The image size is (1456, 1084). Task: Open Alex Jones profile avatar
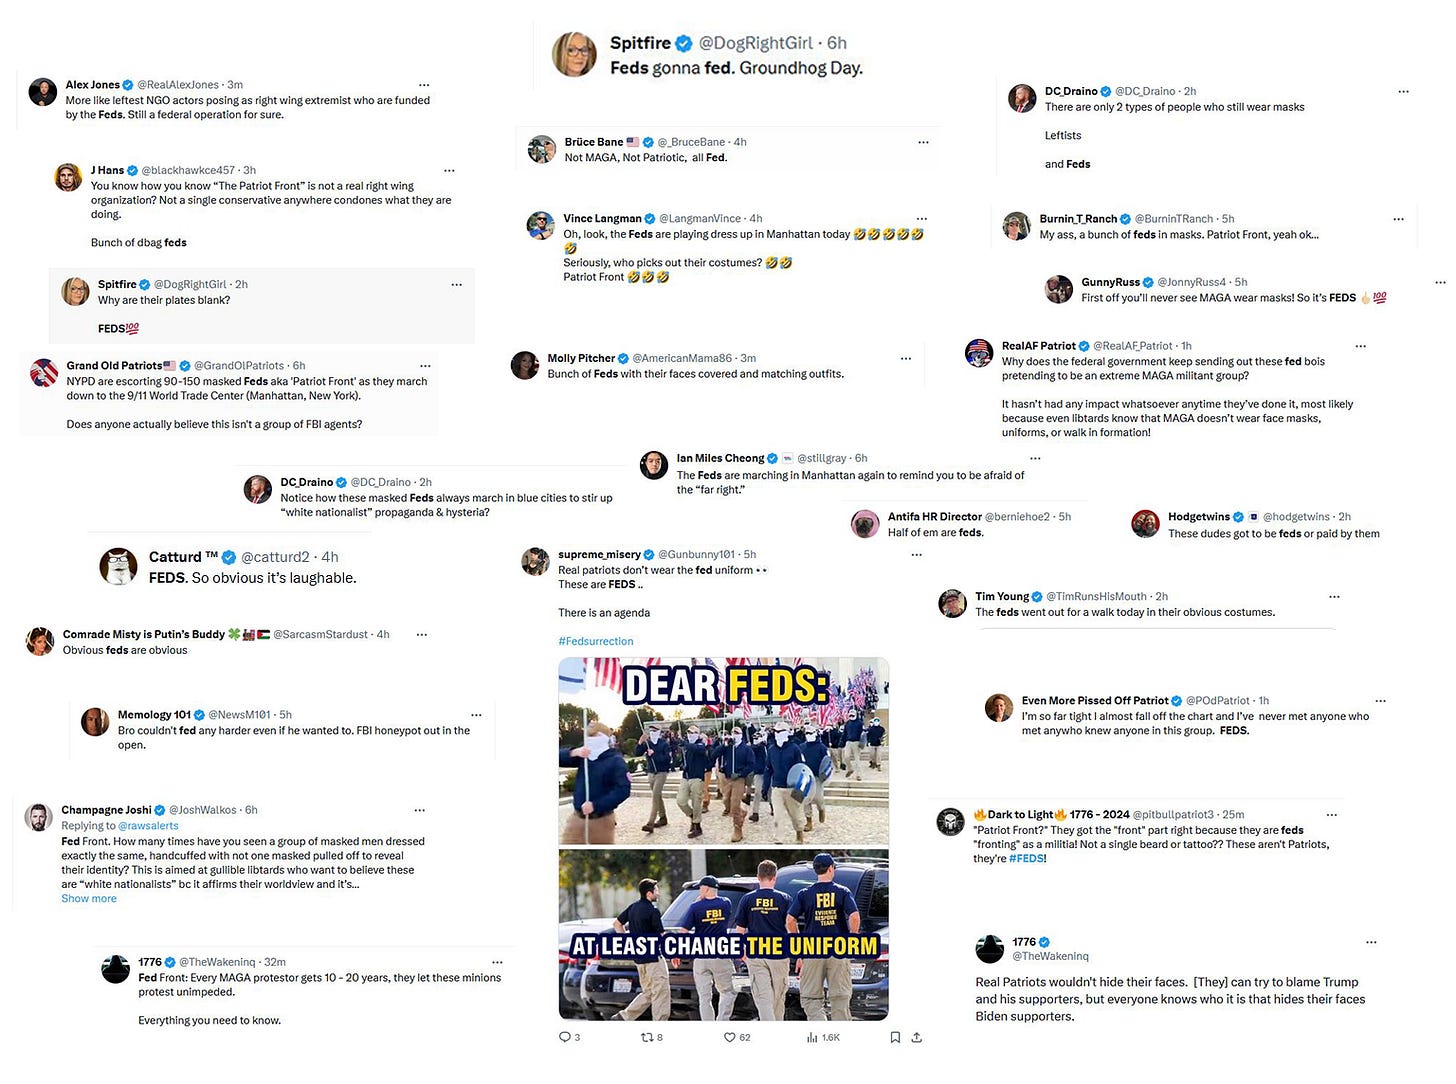pos(43,92)
